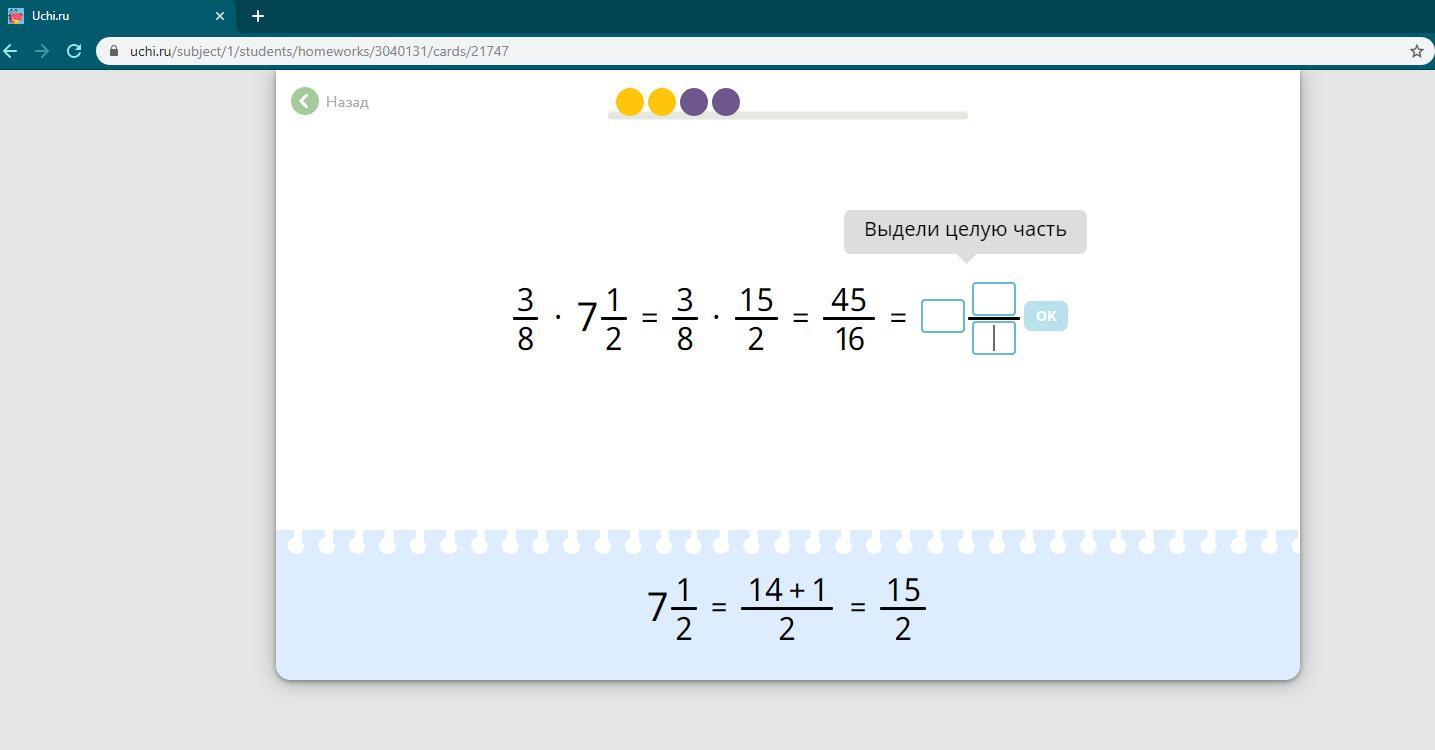Click the browser forward arrow
The width and height of the screenshot is (1435, 750).
(42, 51)
